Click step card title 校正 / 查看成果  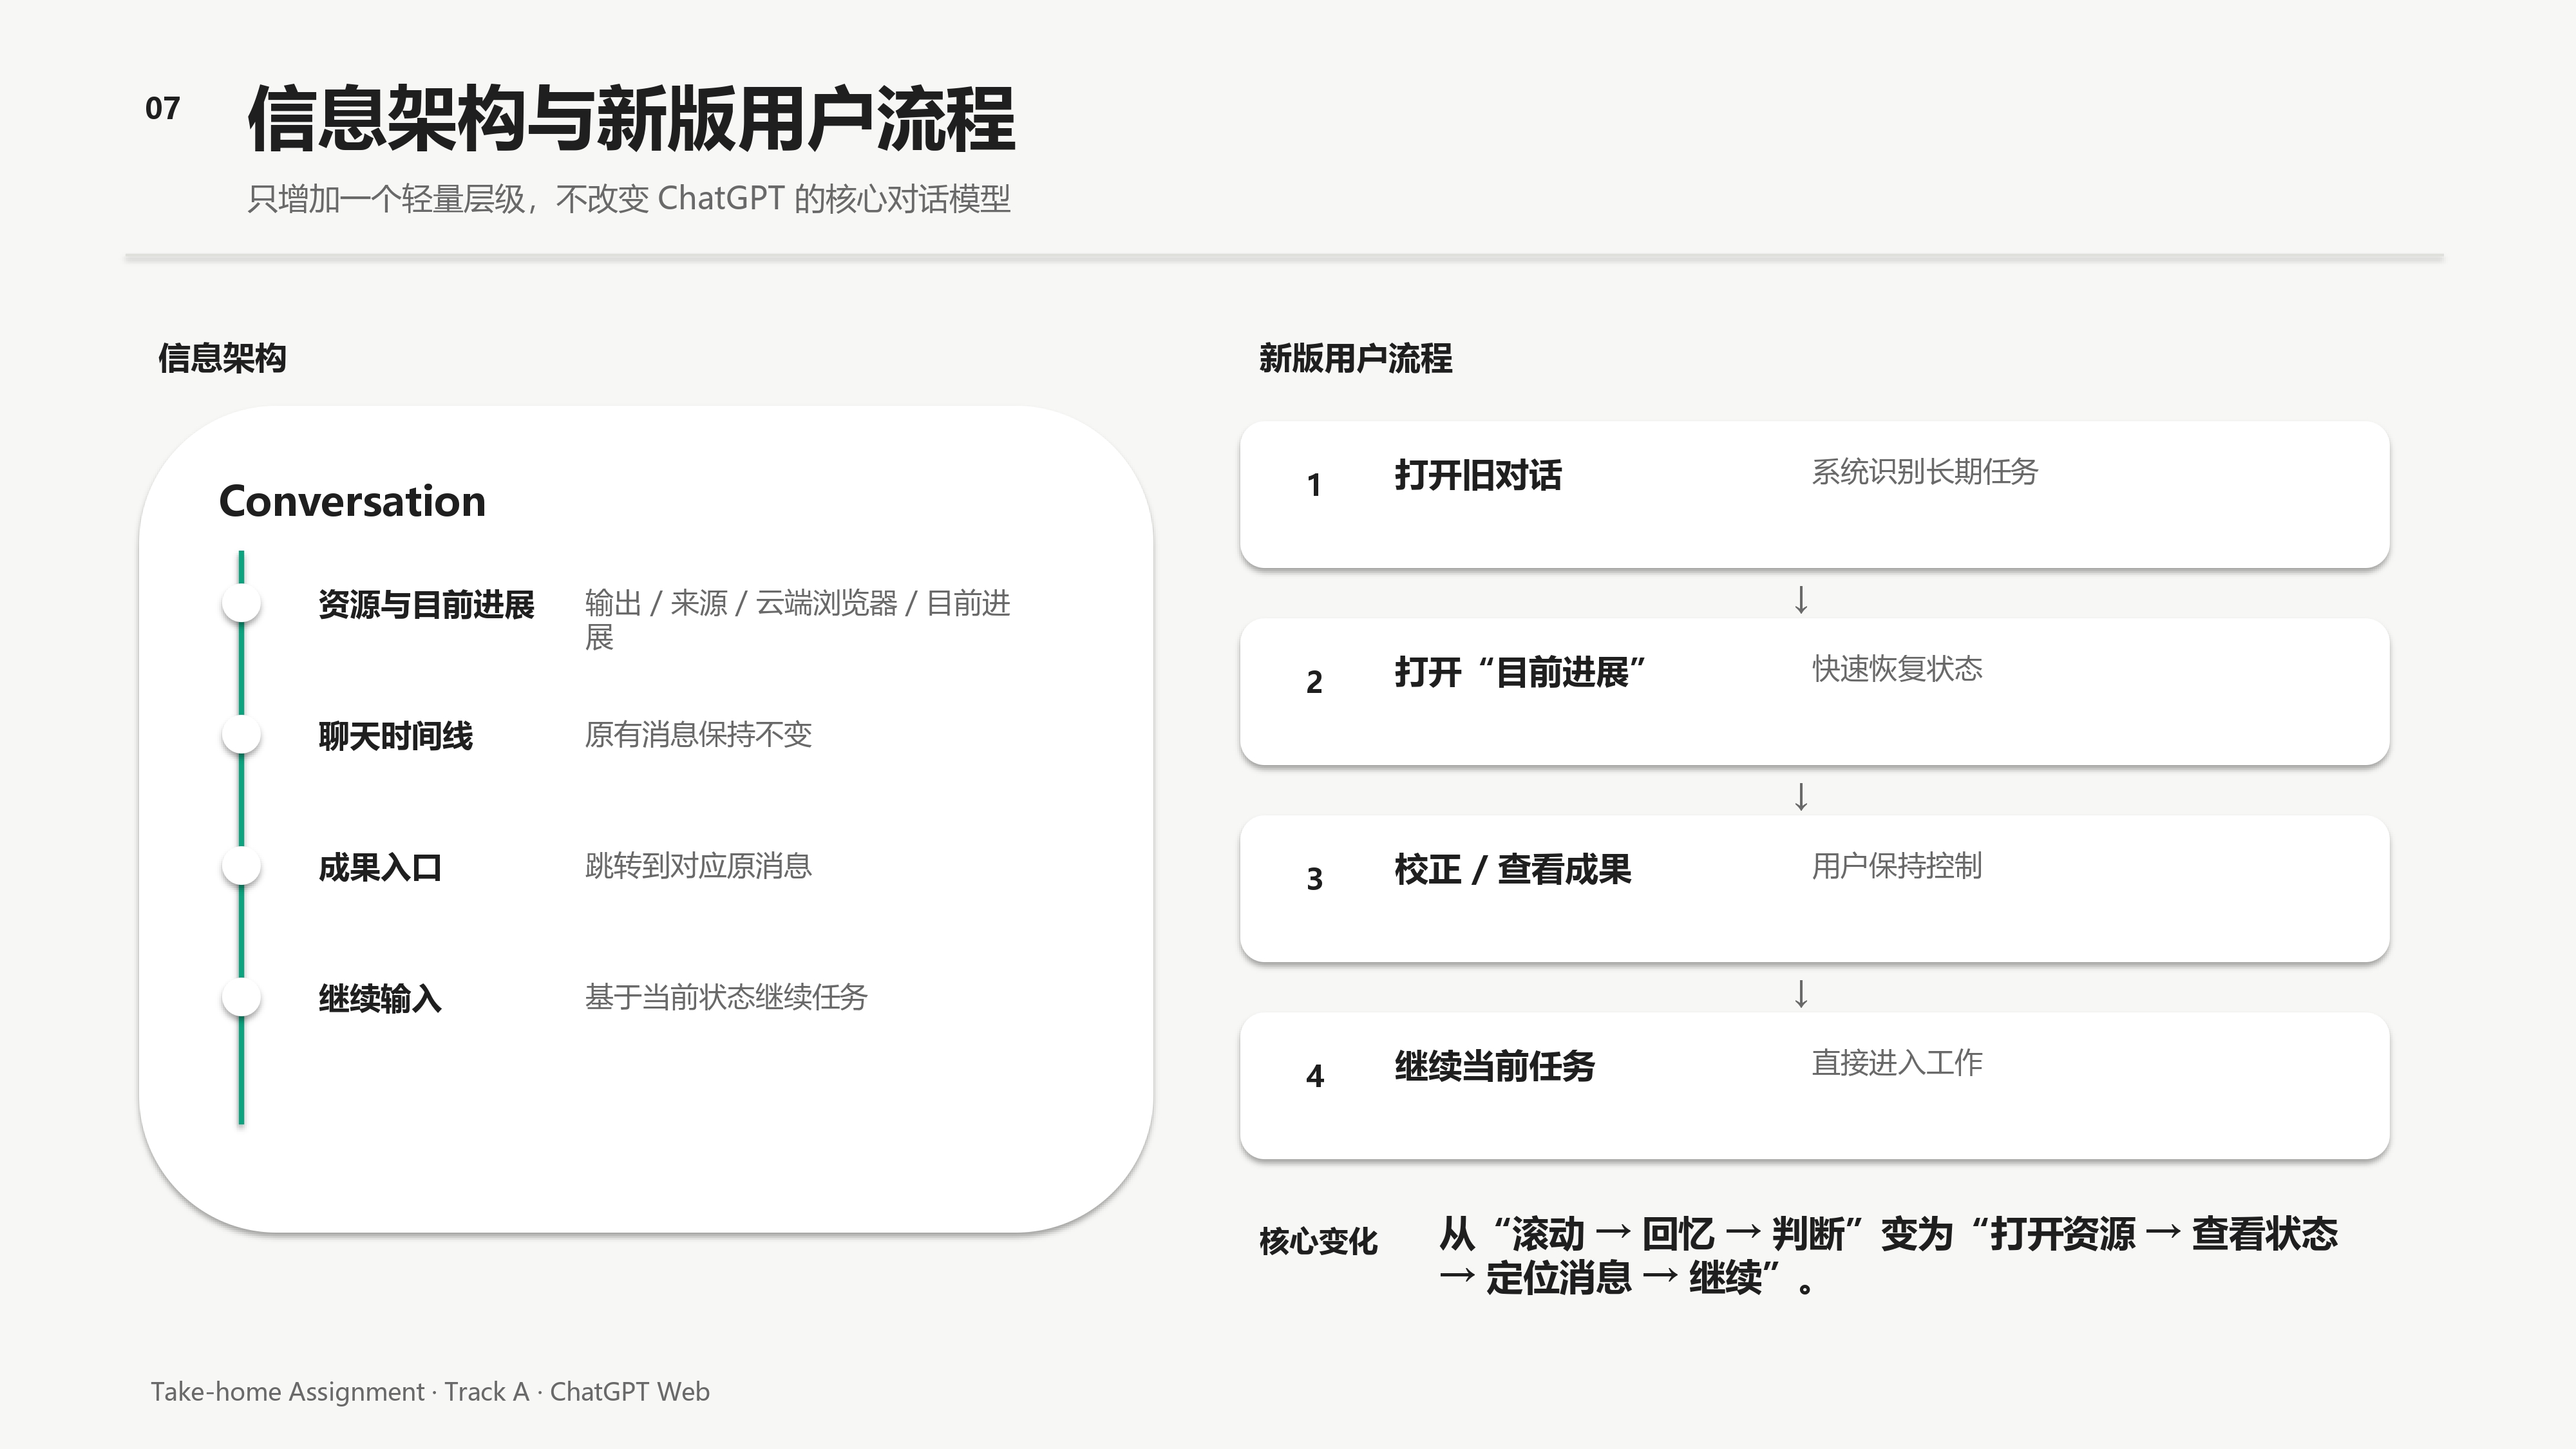(x=1512, y=869)
